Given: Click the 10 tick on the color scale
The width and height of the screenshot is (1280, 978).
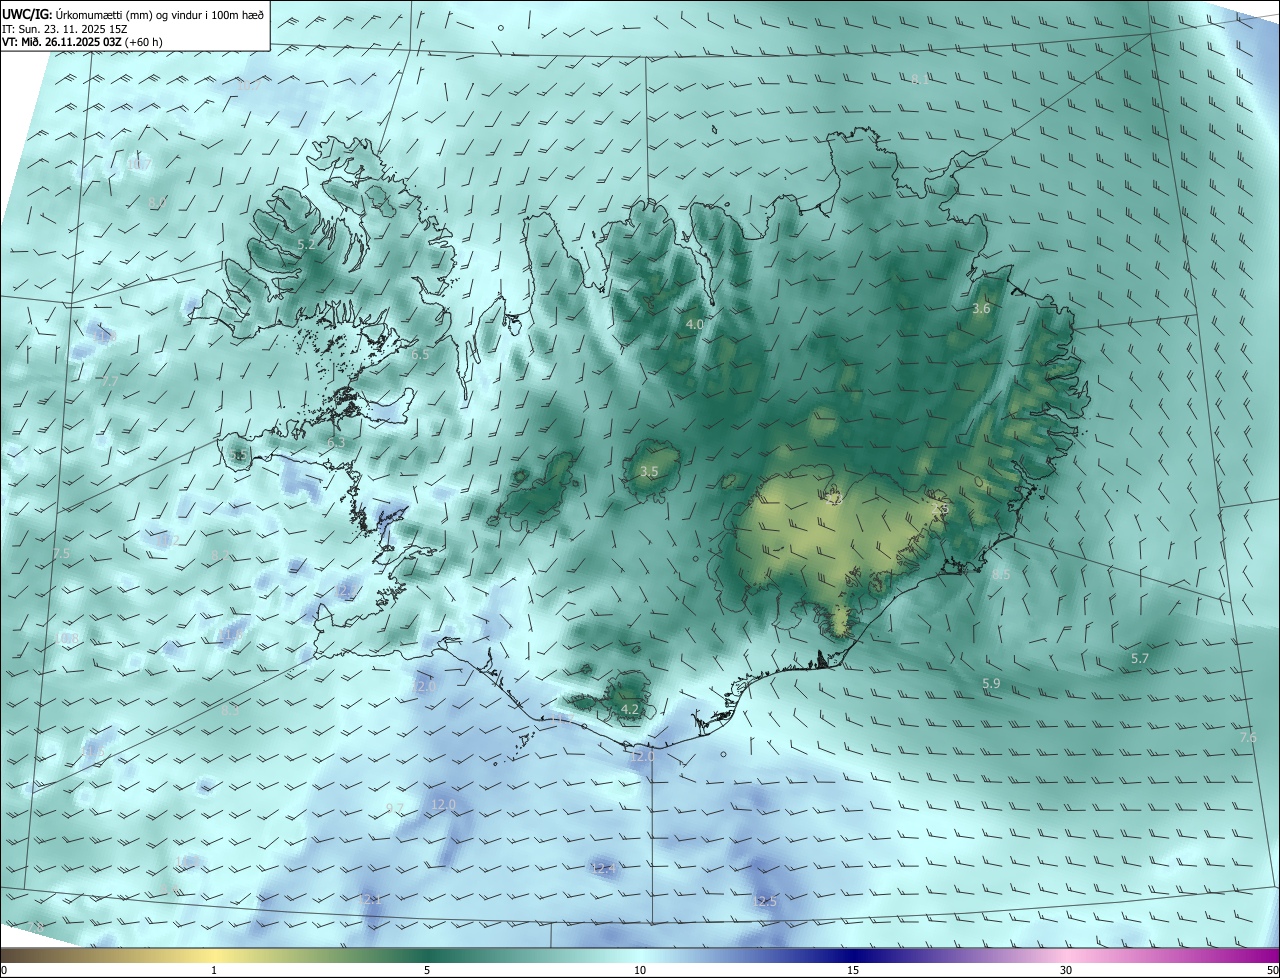Looking at the screenshot, I should click(640, 970).
